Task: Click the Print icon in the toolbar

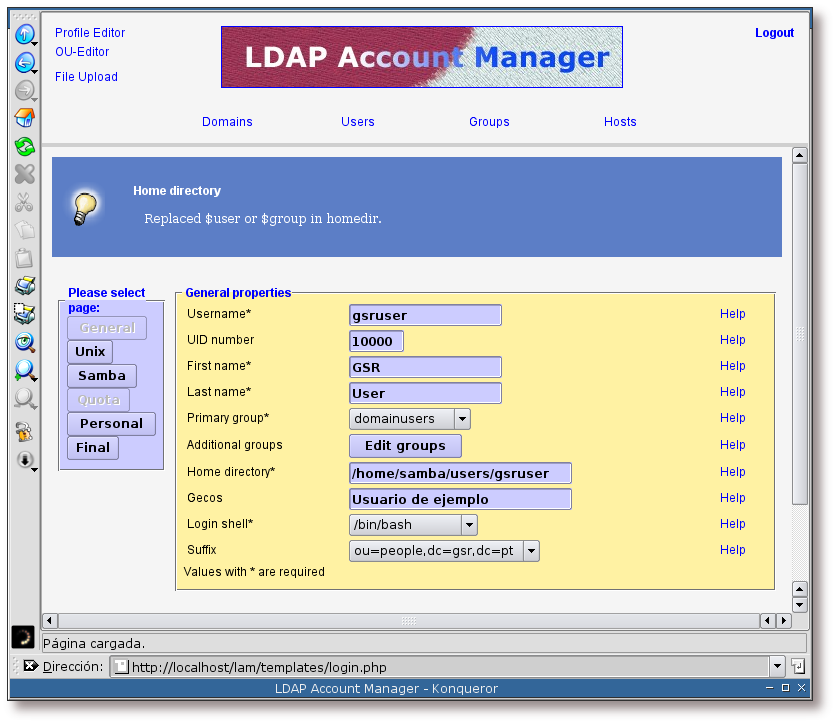Action: click(x=24, y=286)
